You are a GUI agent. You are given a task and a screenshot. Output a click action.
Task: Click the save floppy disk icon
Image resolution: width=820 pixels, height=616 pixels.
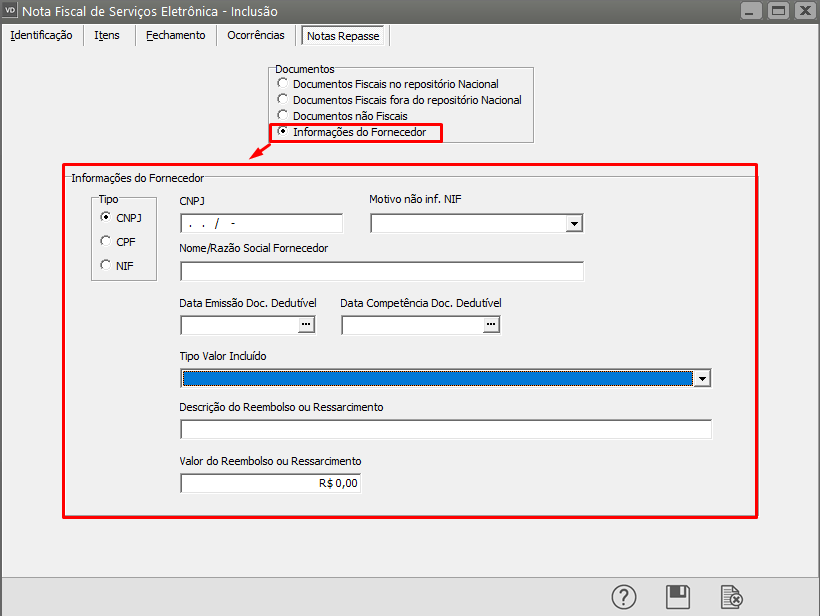678,597
